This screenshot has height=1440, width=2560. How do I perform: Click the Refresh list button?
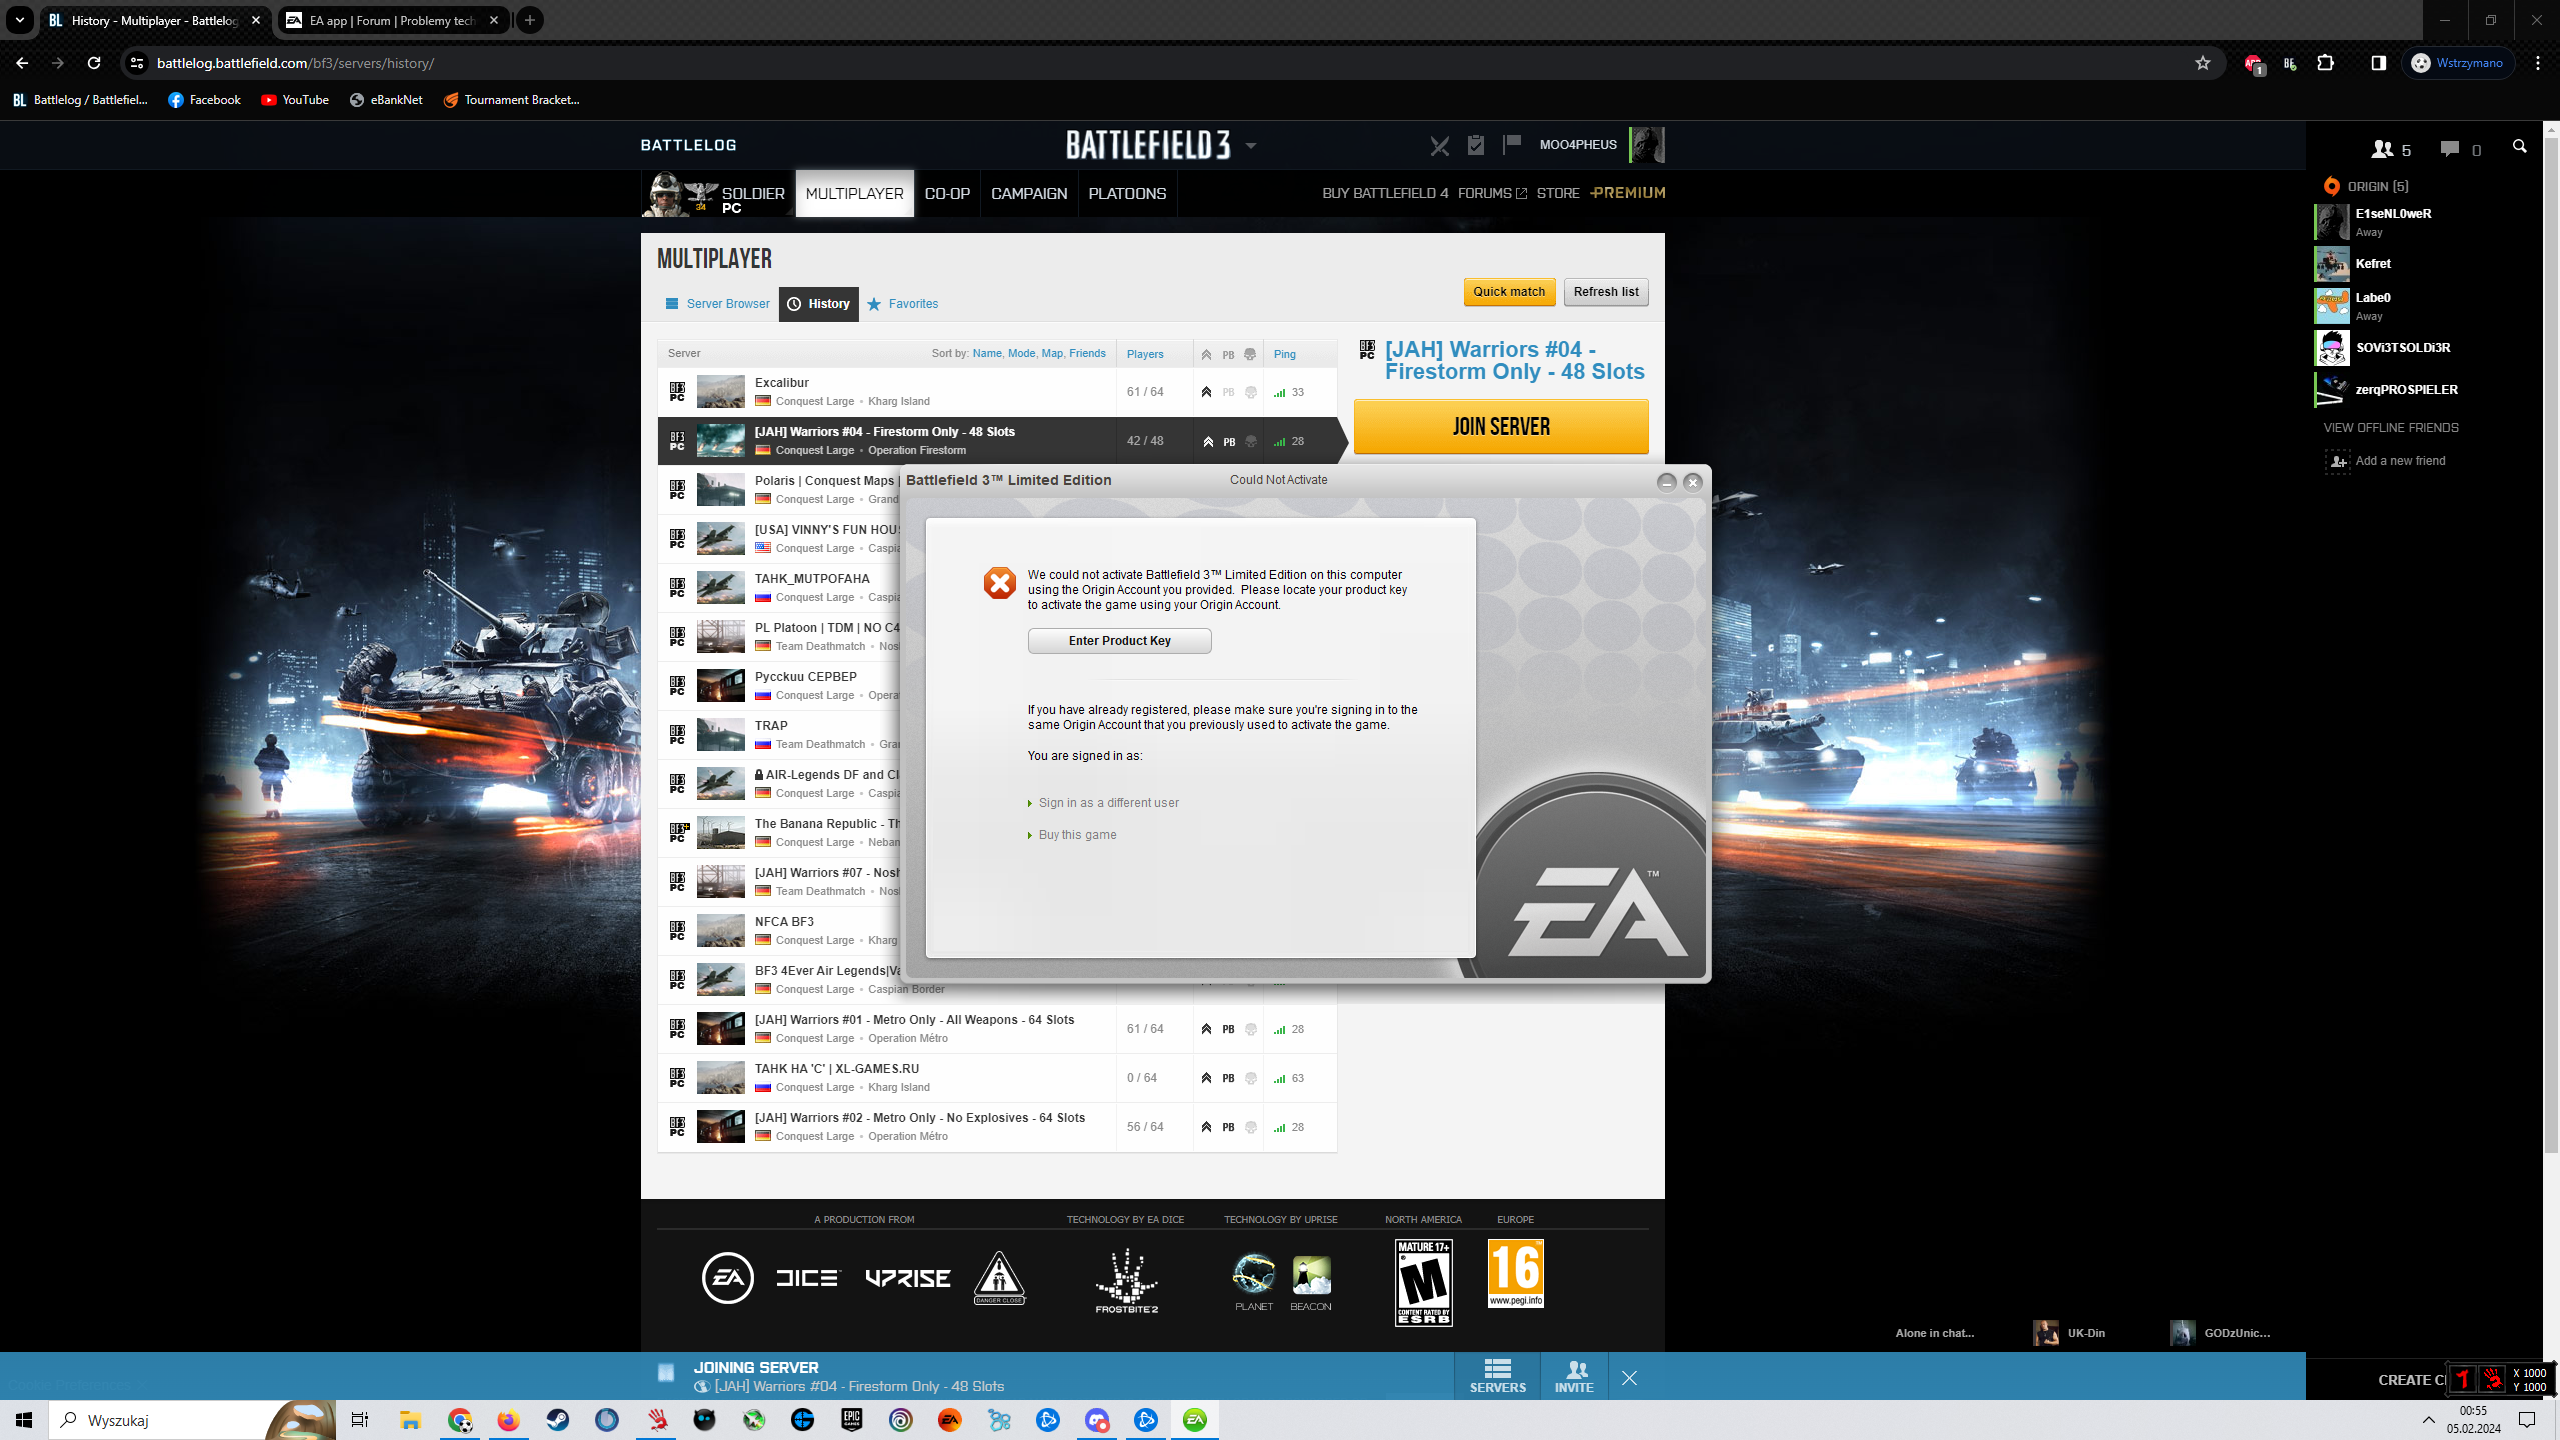point(1606,292)
